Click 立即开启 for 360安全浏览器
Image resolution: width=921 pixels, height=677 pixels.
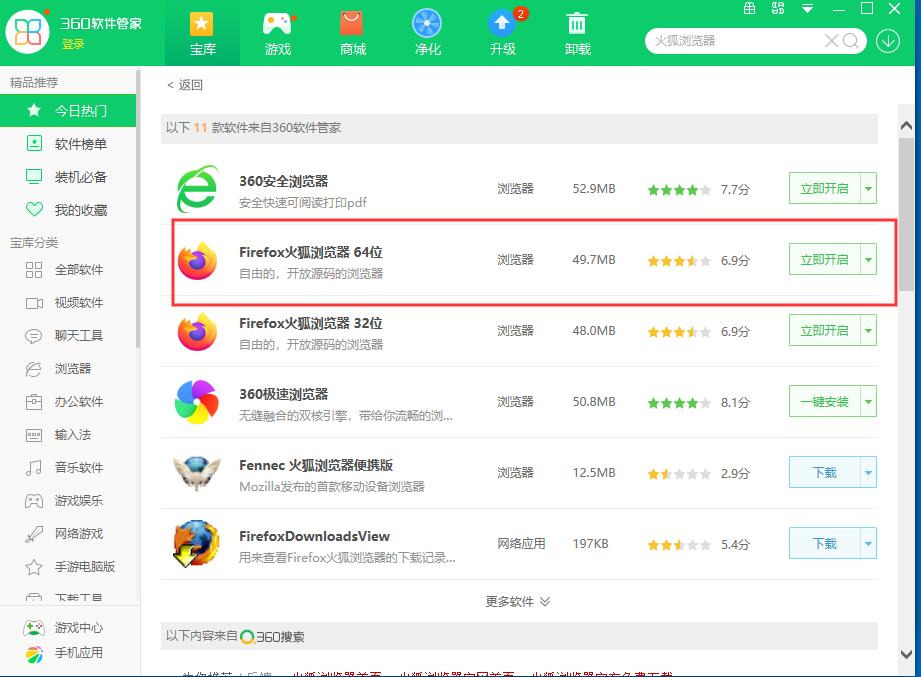(x=825, y=188)
